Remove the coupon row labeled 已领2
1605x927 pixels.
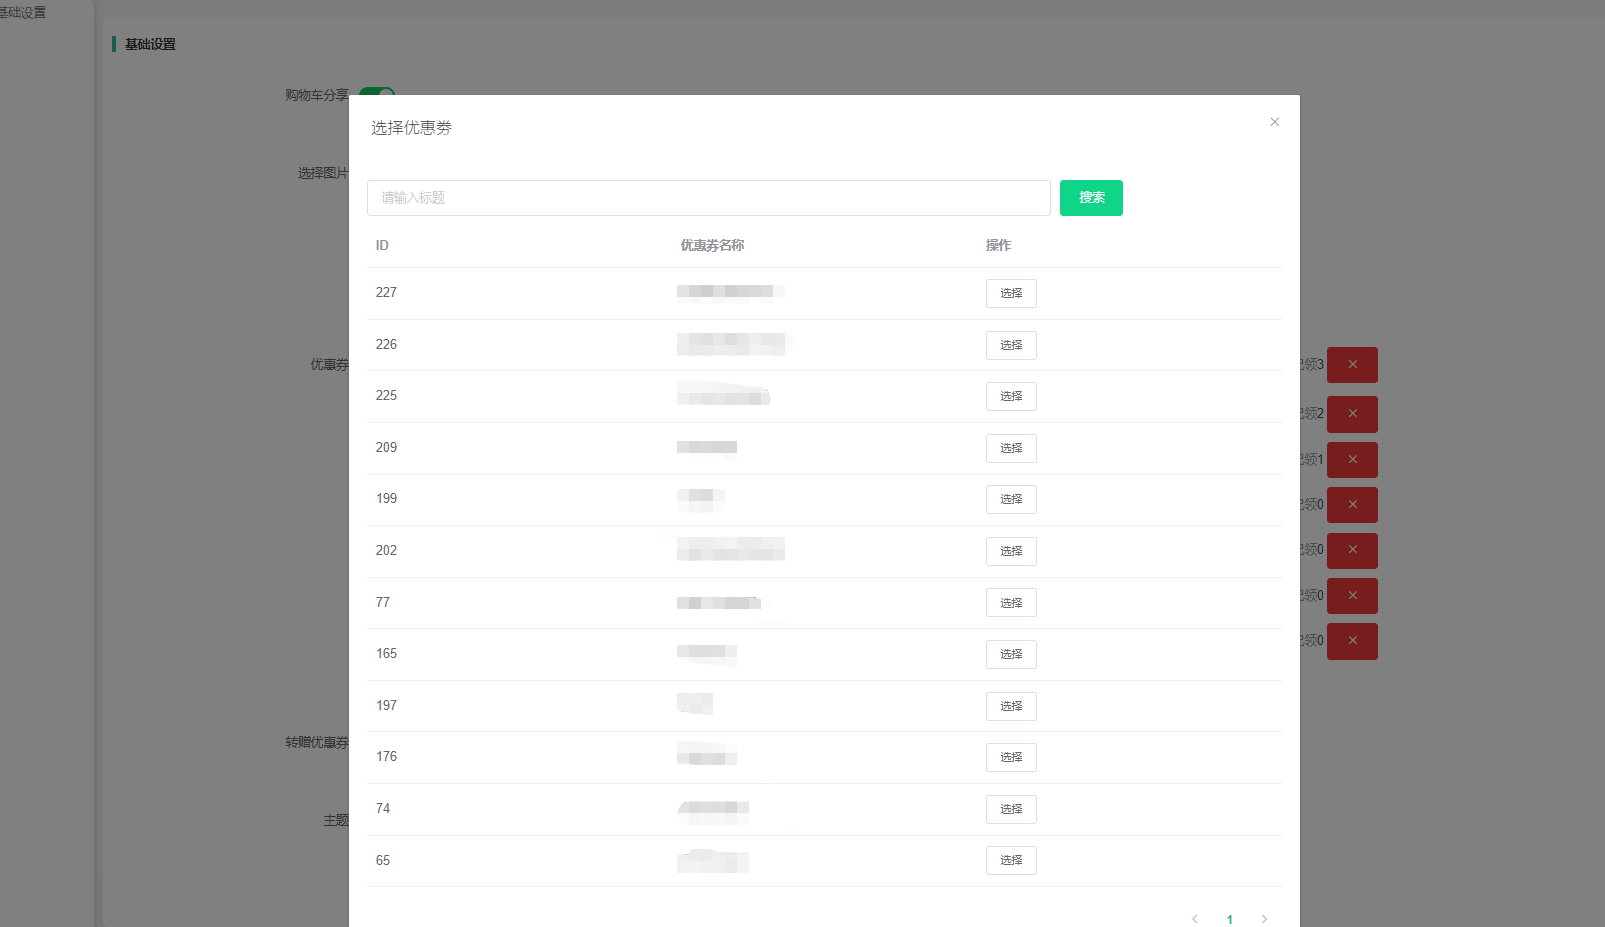click(1352, 414)
